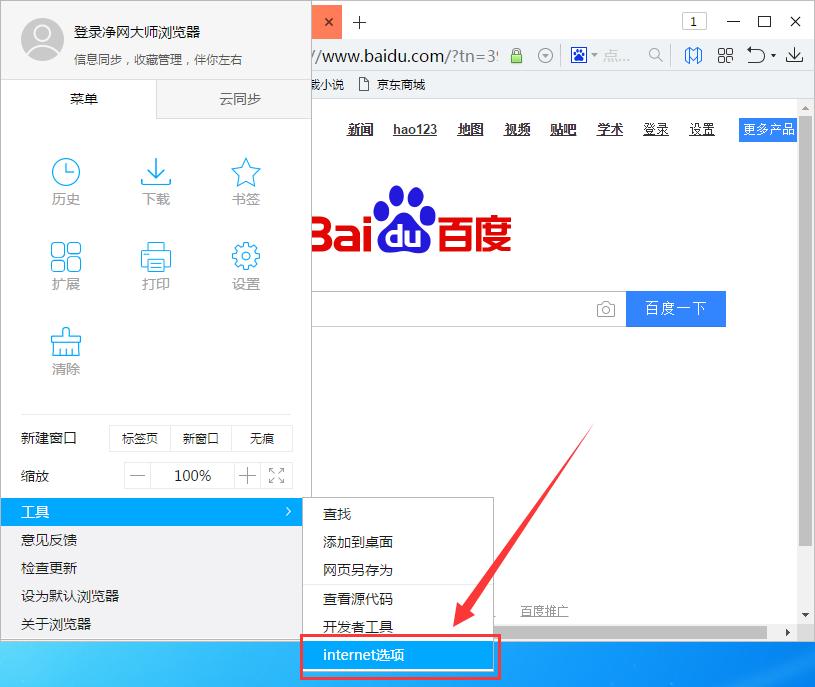
Task: Open the Downloads (下载) icon in menu
Action: [156, 181]
